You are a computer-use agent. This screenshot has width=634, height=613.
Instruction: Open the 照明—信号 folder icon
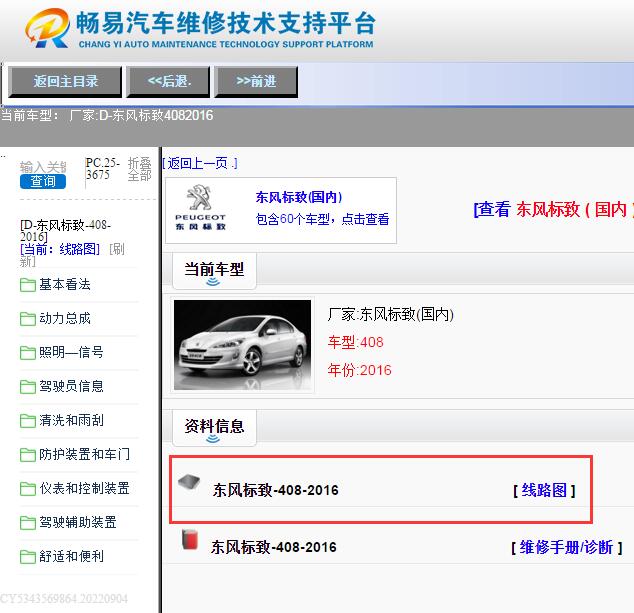27,353
